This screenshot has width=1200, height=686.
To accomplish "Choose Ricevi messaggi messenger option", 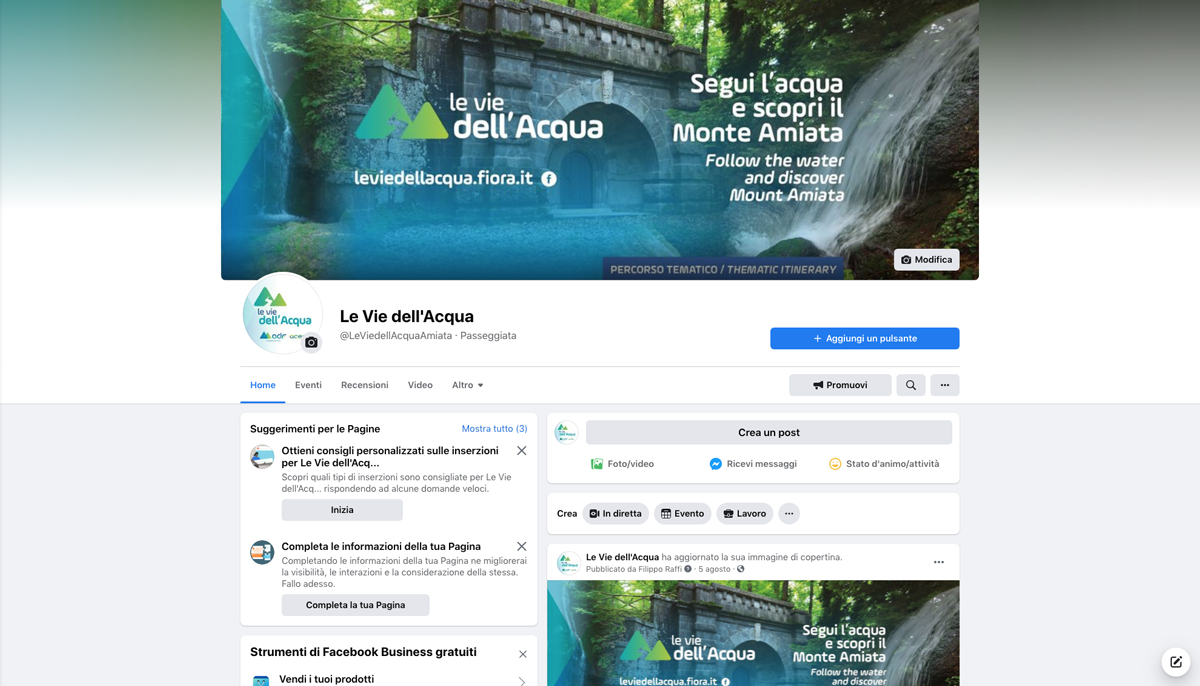I will [x=753, y=464].
